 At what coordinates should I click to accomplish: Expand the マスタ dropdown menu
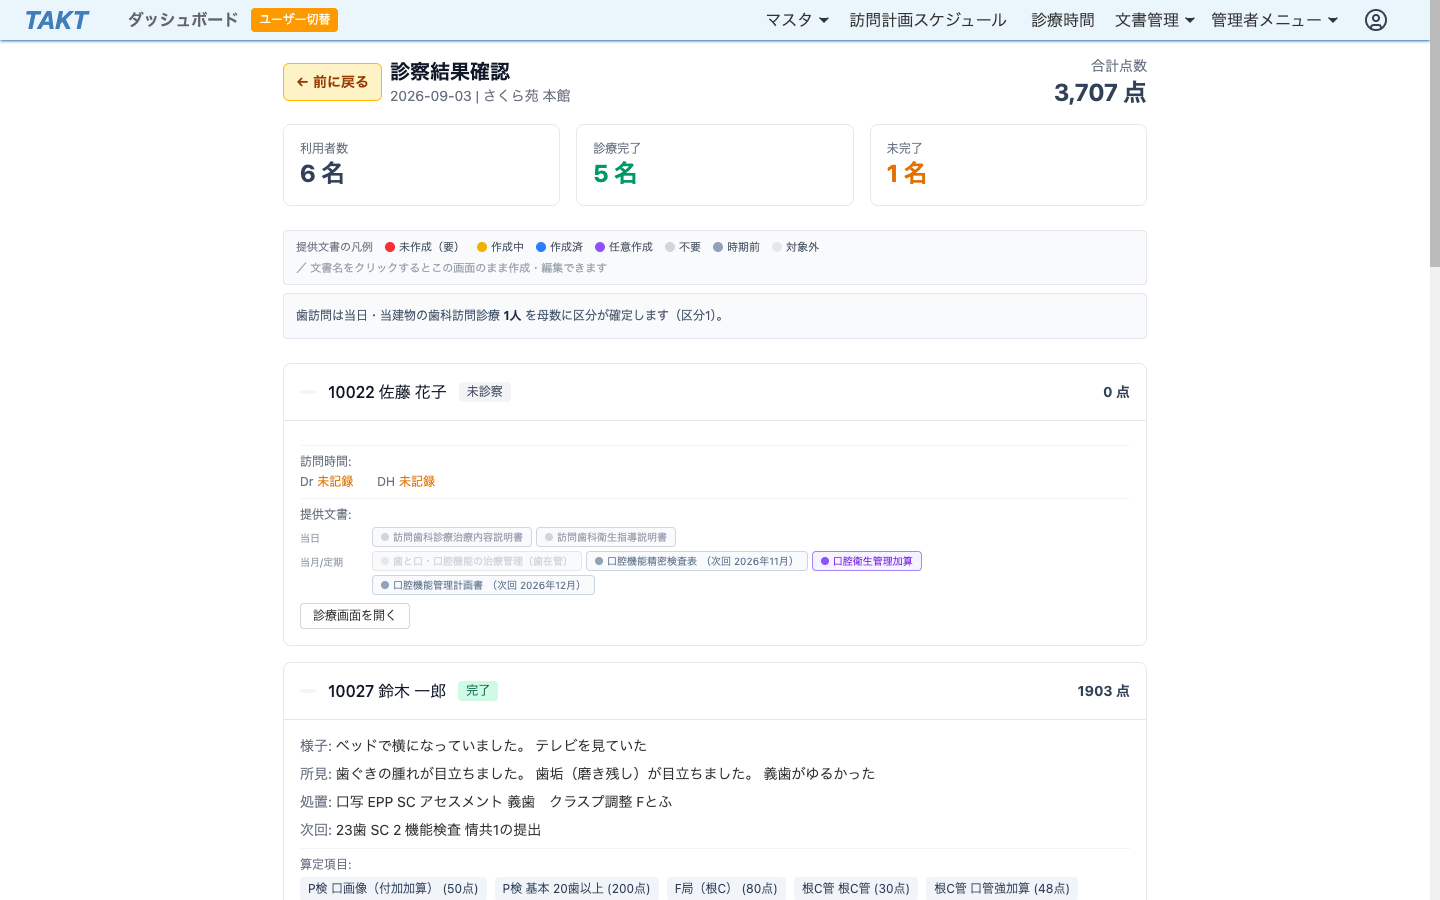pos(797,20)
